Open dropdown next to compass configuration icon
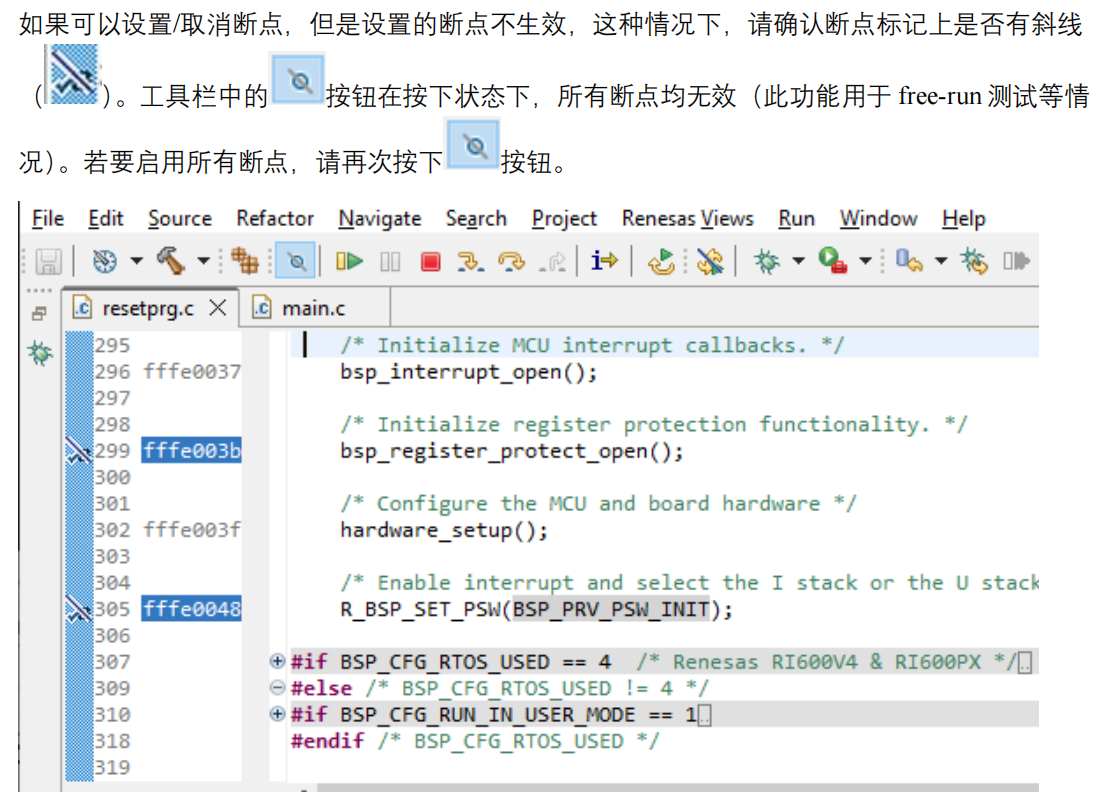Image resolution: width=1107 pixels, height=804 pixels. click(x=136, y=262)
